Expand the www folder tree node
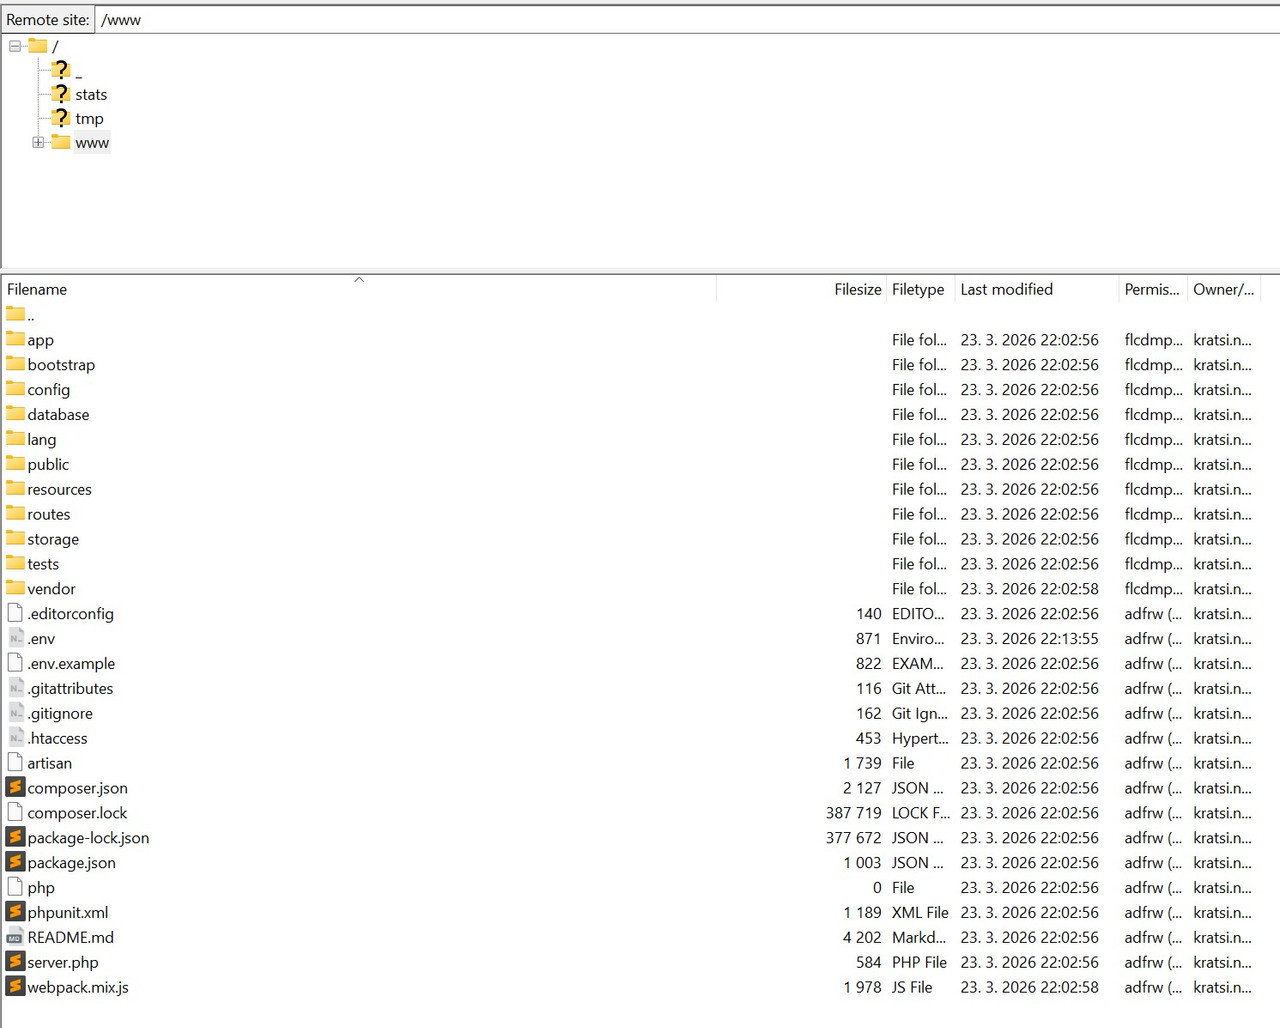The image size is (1280, 1028). [x=38, y=142]
